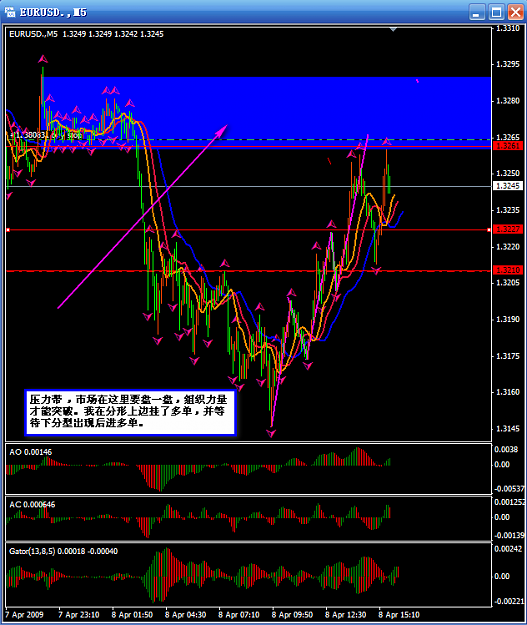527x625 pixels.
Task: Click the chart shift triangle marker at top
Action: [x=393, y=29]
